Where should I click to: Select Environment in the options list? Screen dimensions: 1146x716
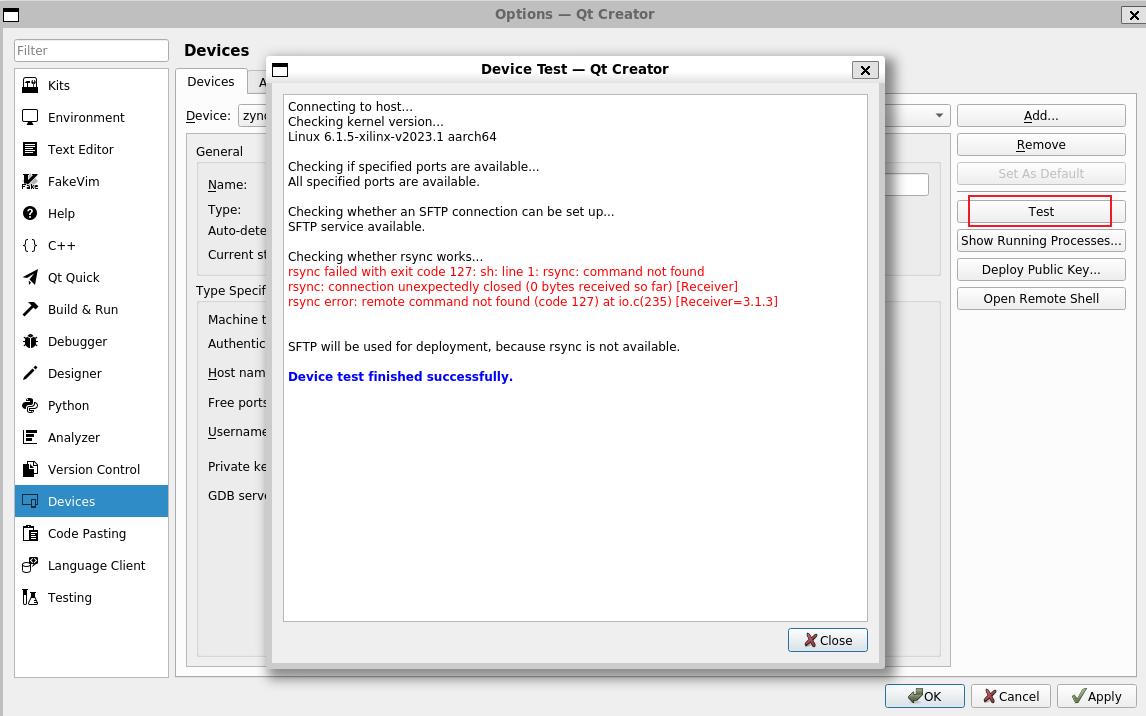(x=91, y=118)
